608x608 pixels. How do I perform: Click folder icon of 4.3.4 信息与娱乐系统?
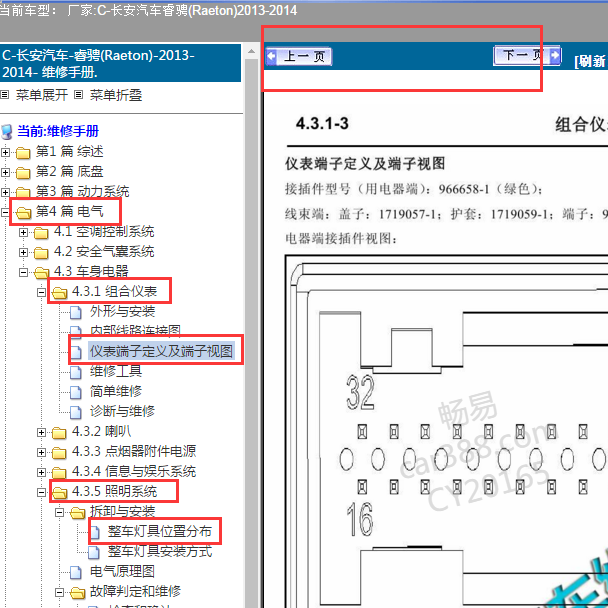click(x=59, y=473)
